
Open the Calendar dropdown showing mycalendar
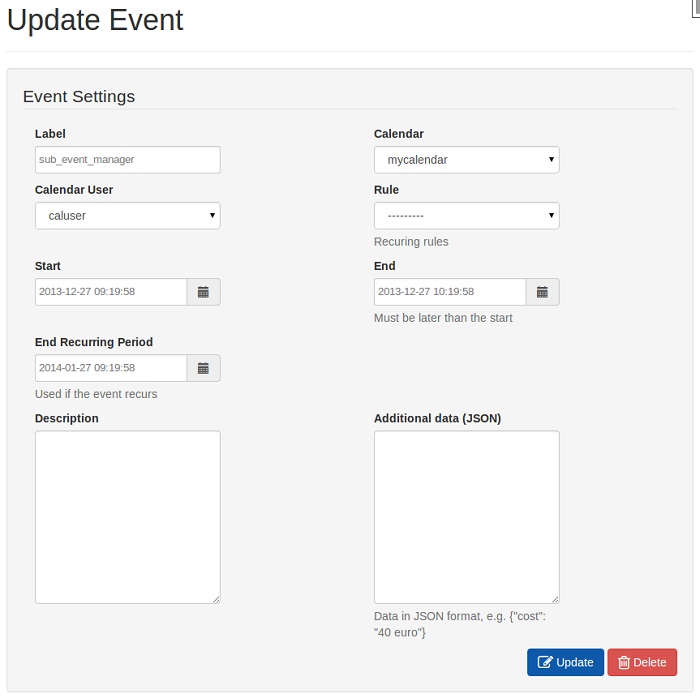point(467,160)
